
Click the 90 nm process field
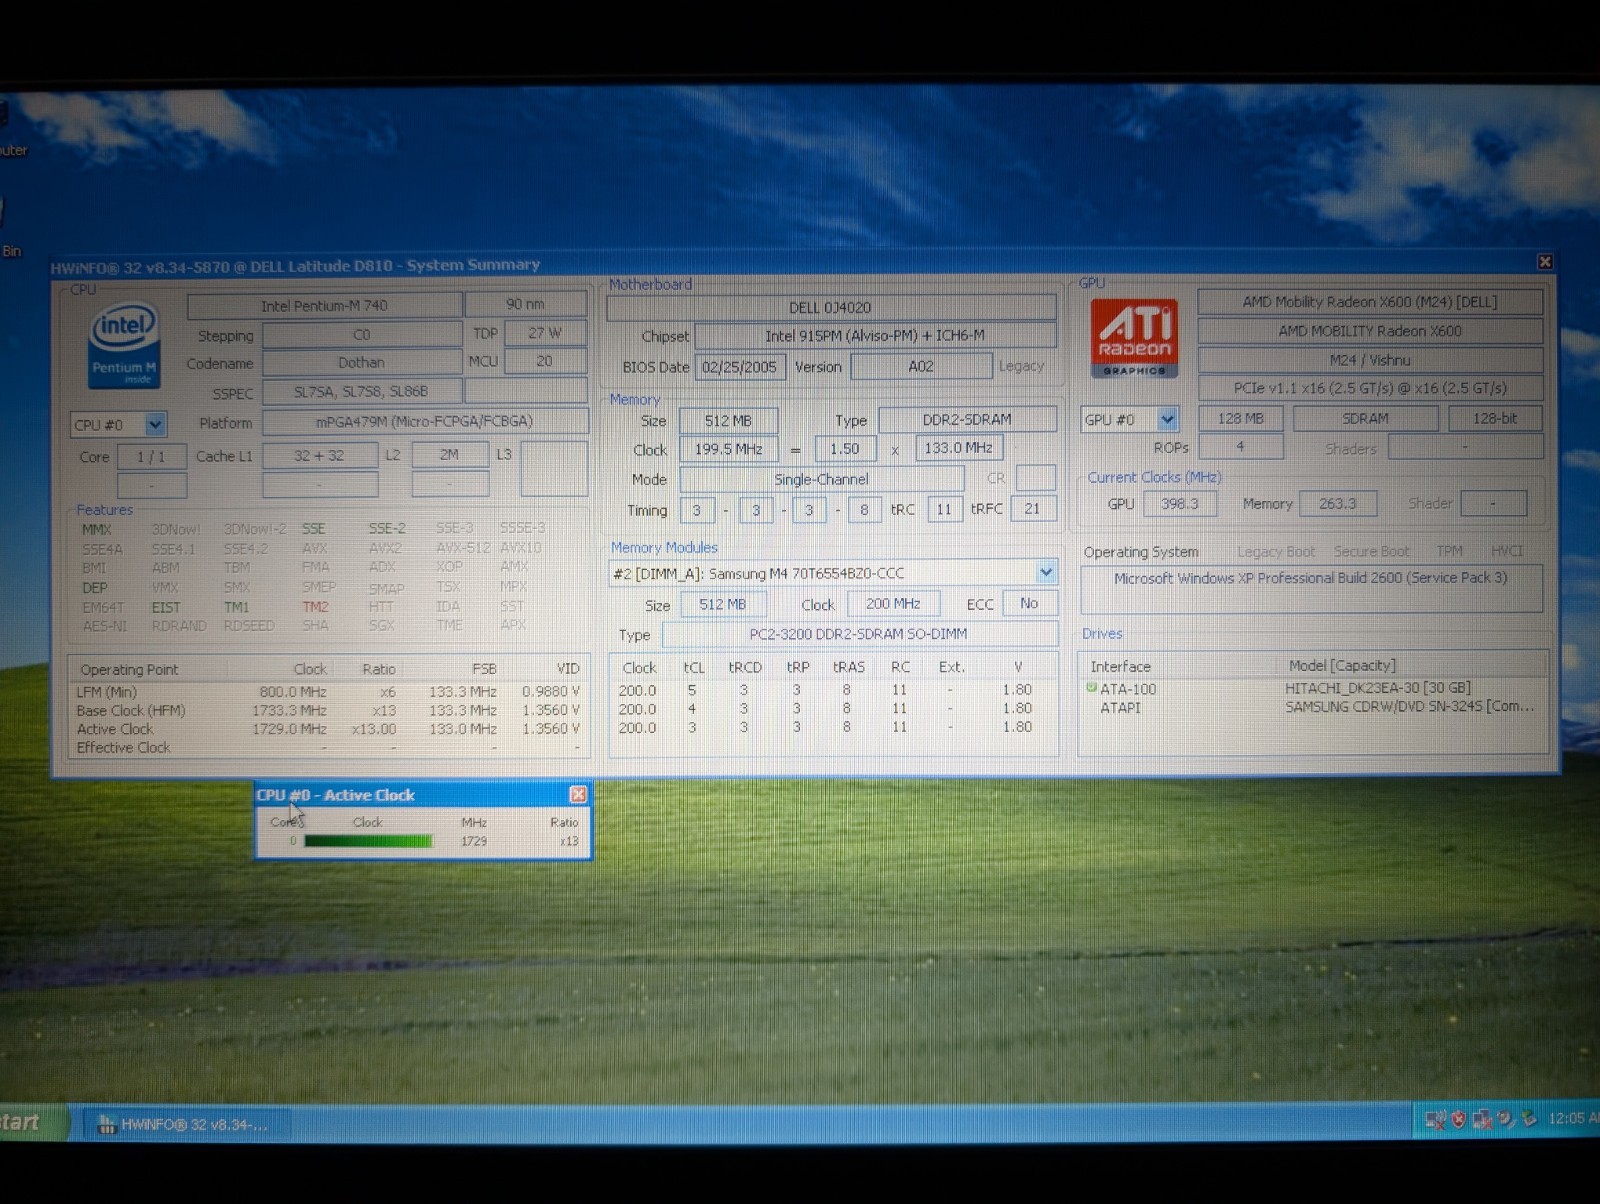(525, 304)
